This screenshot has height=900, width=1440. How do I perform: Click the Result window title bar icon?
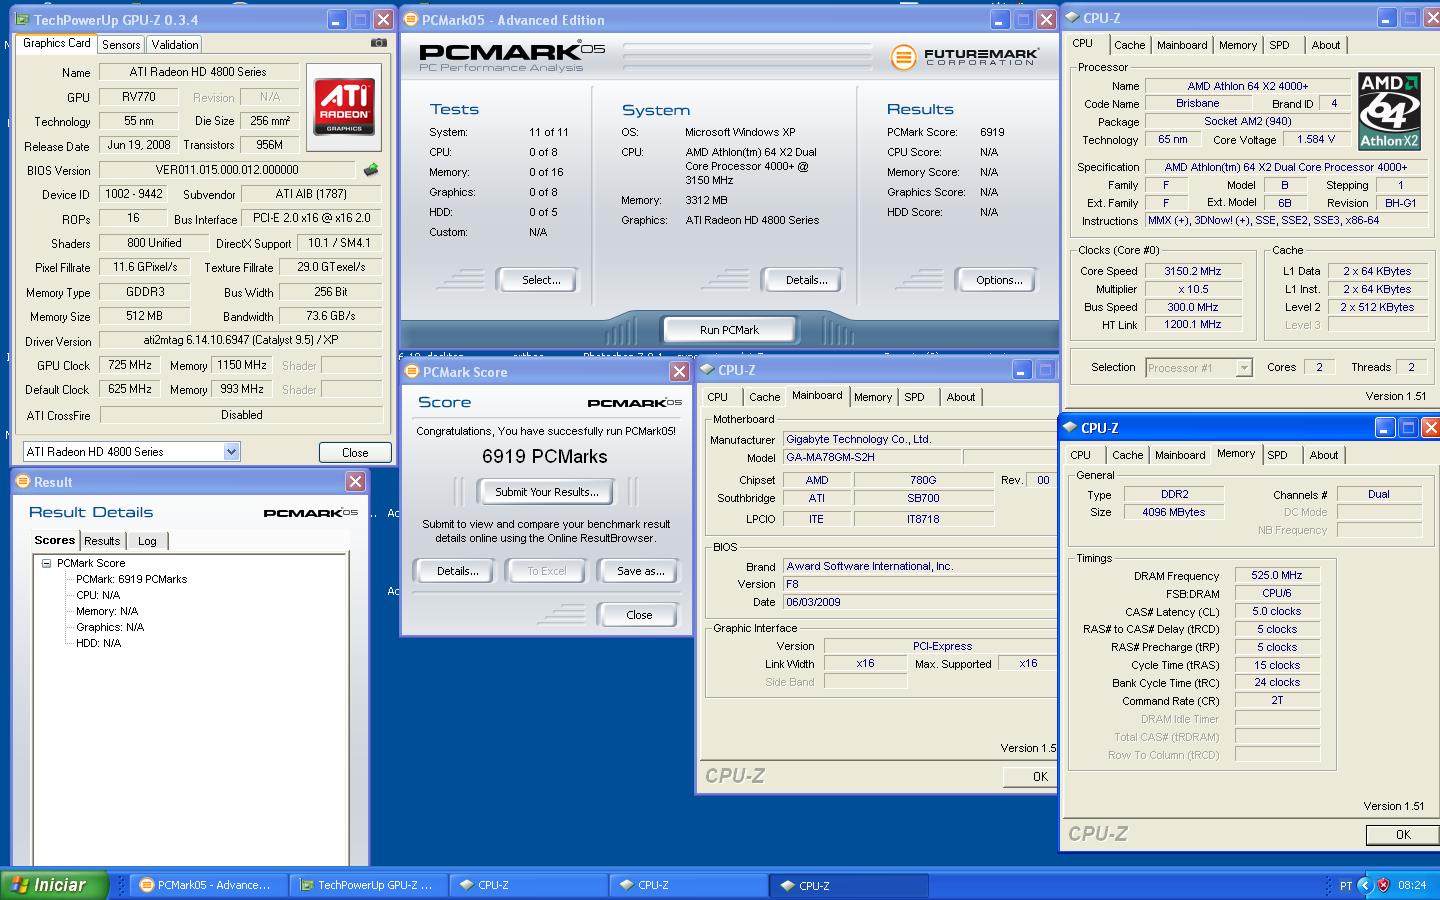(23, 482)
